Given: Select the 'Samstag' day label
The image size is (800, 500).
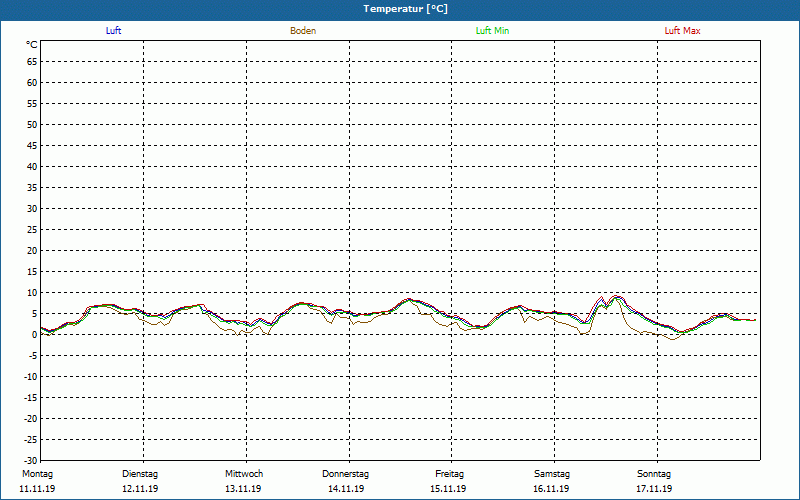Looking at the screenshot, I should click(552, 474).
